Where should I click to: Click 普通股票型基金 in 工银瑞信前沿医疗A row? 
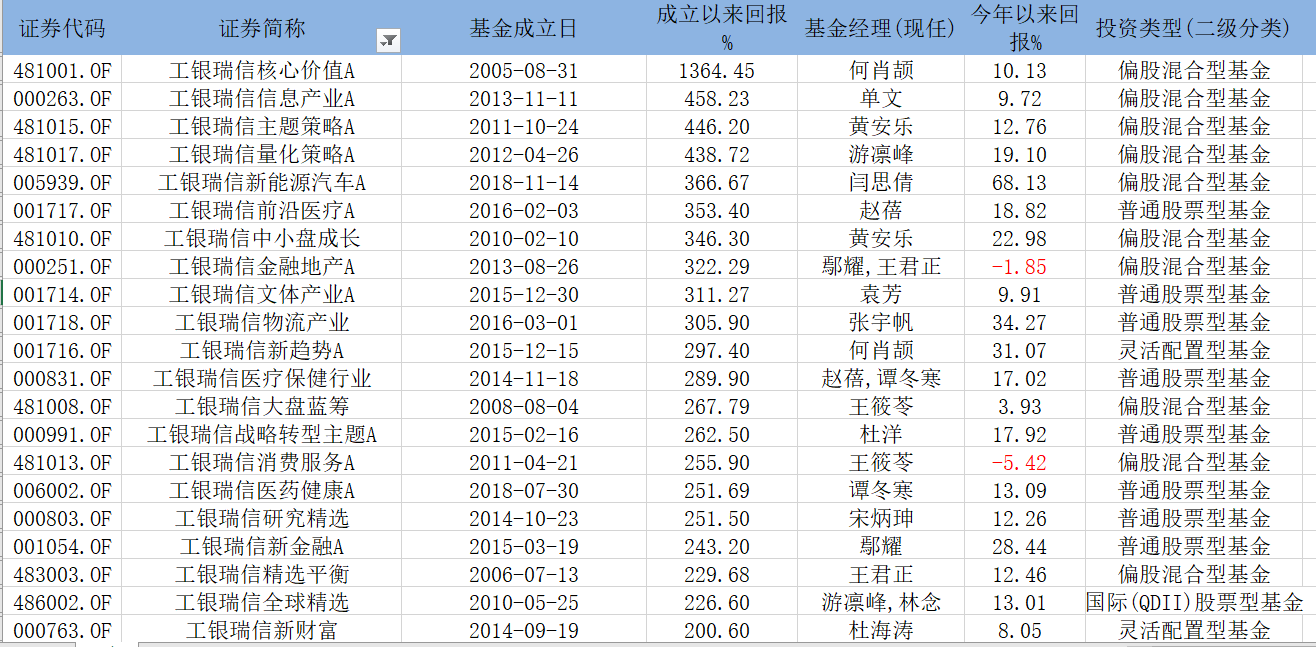(1194, 210)
